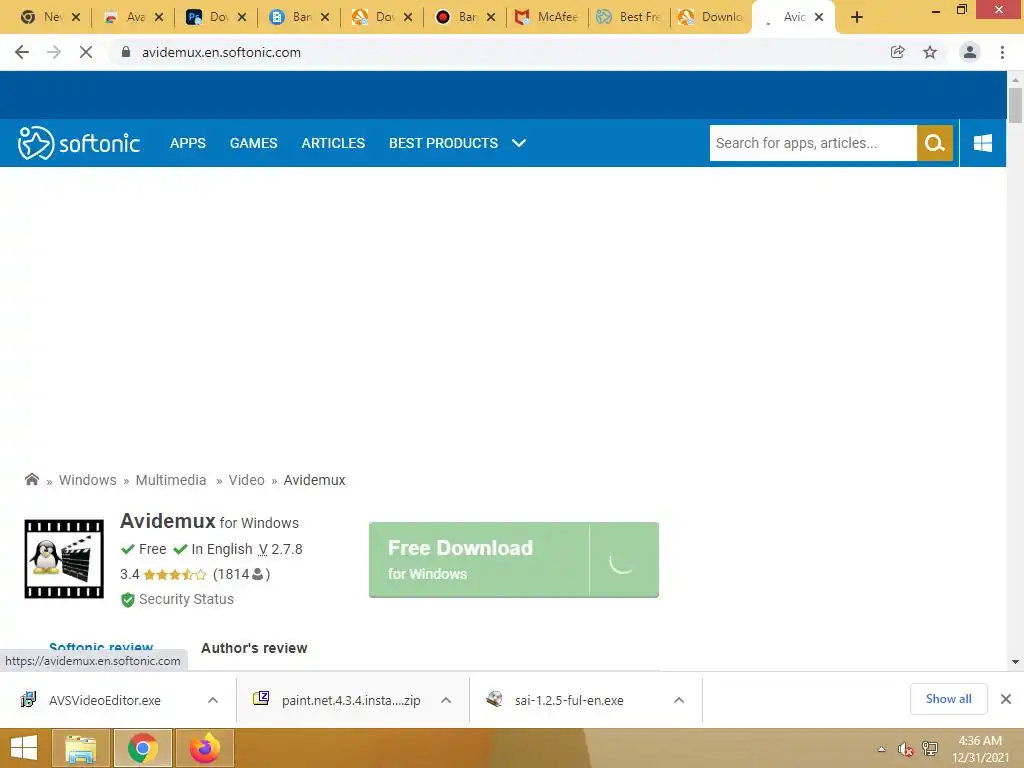Image resolution: width=1024 pixels, height=768 pixels.
Task: Close the active Avidemux browser tab
Action: (819, 17)
